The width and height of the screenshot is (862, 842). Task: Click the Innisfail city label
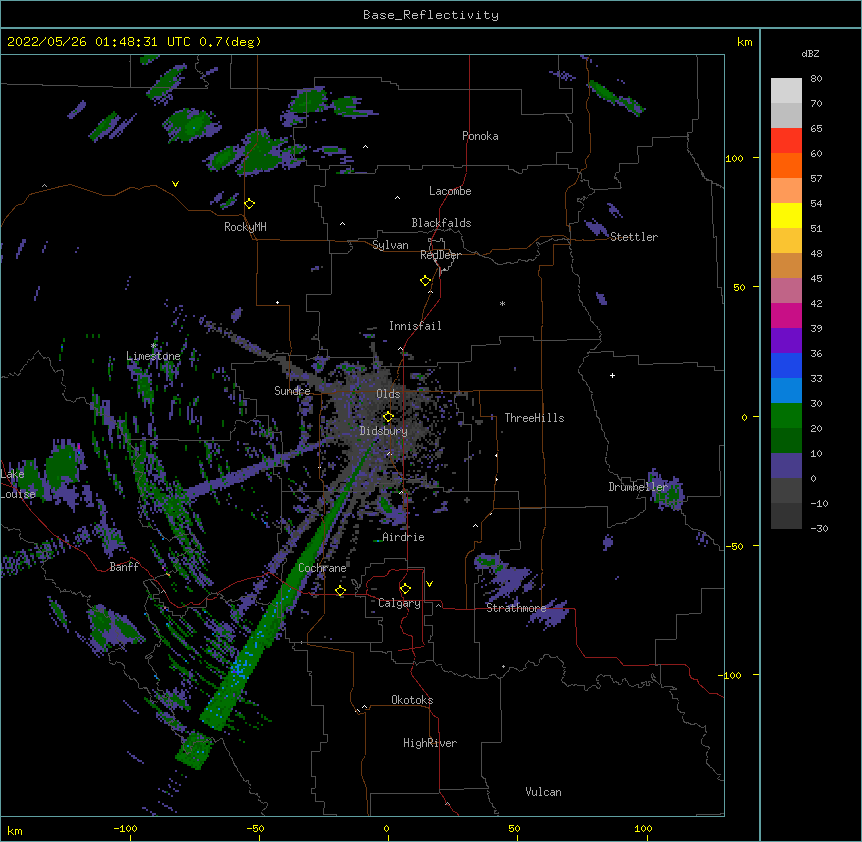click(415, 326)
